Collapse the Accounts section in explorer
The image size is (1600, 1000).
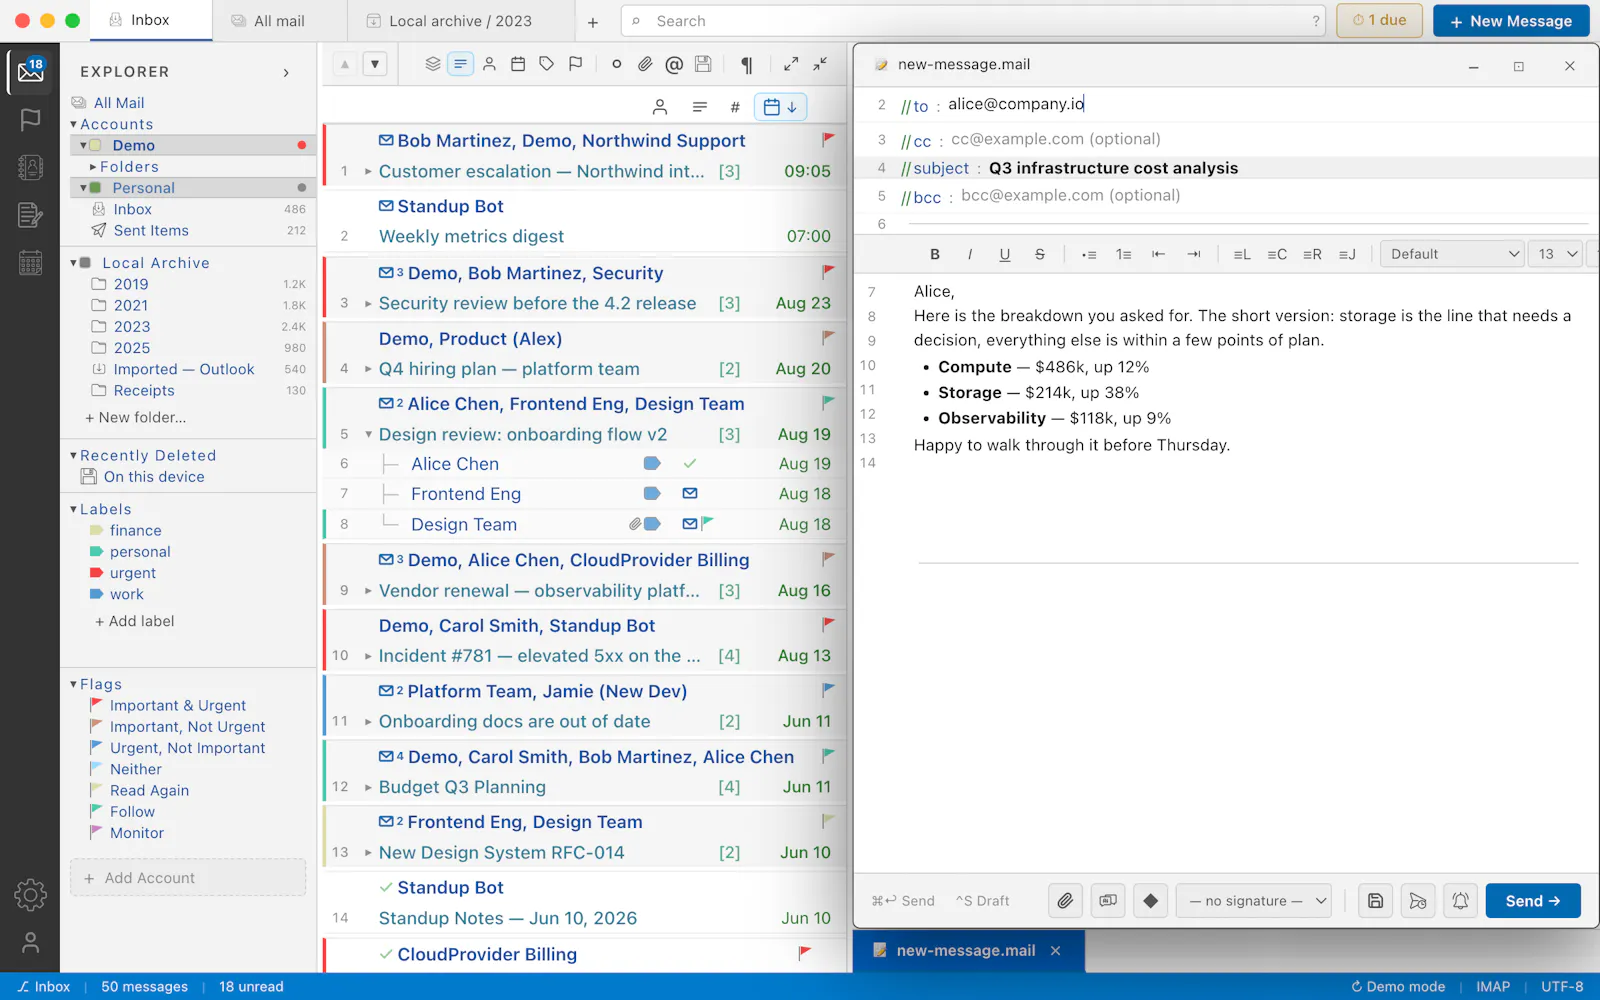[x=73, y=124]
